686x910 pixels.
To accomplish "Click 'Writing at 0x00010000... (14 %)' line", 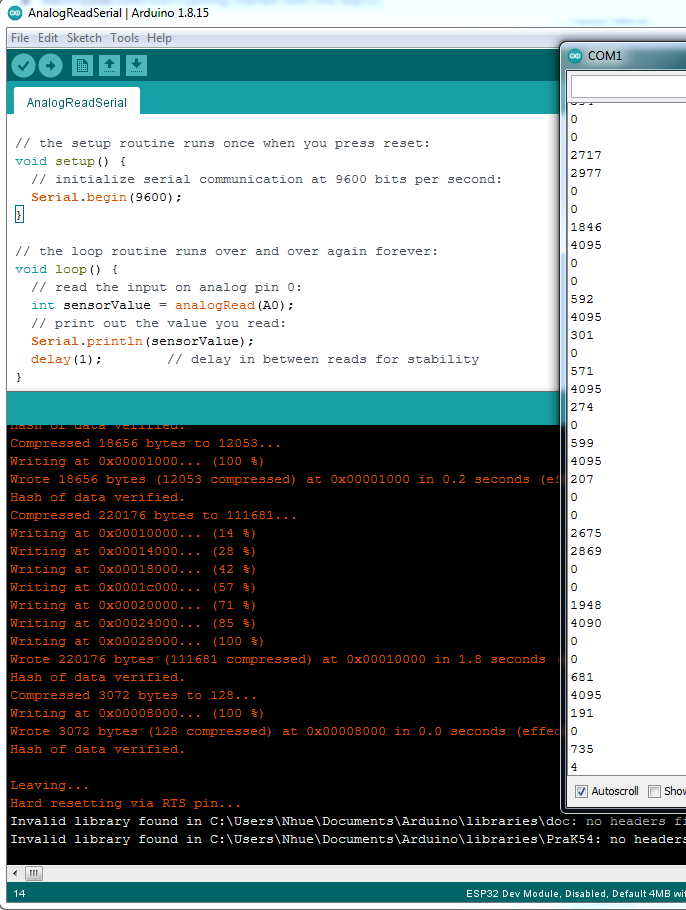I will pyautogui.click(x=133, y=533).
